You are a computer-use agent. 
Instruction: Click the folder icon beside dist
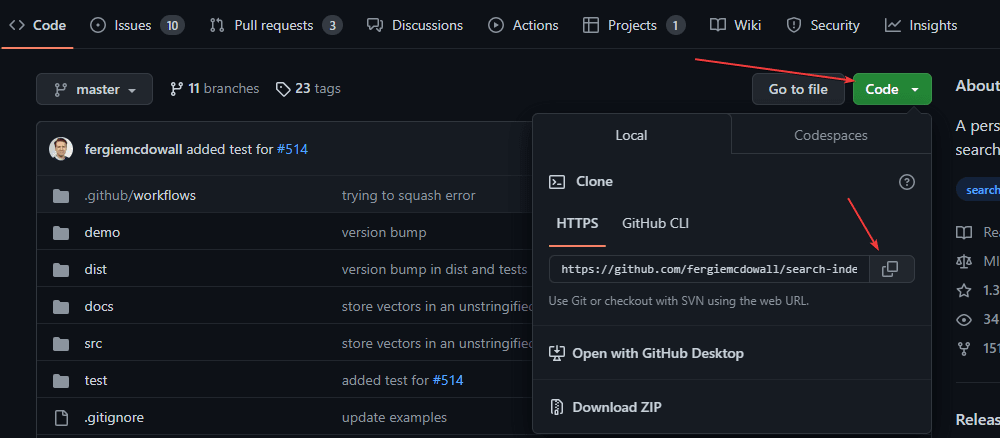[61, 270]
